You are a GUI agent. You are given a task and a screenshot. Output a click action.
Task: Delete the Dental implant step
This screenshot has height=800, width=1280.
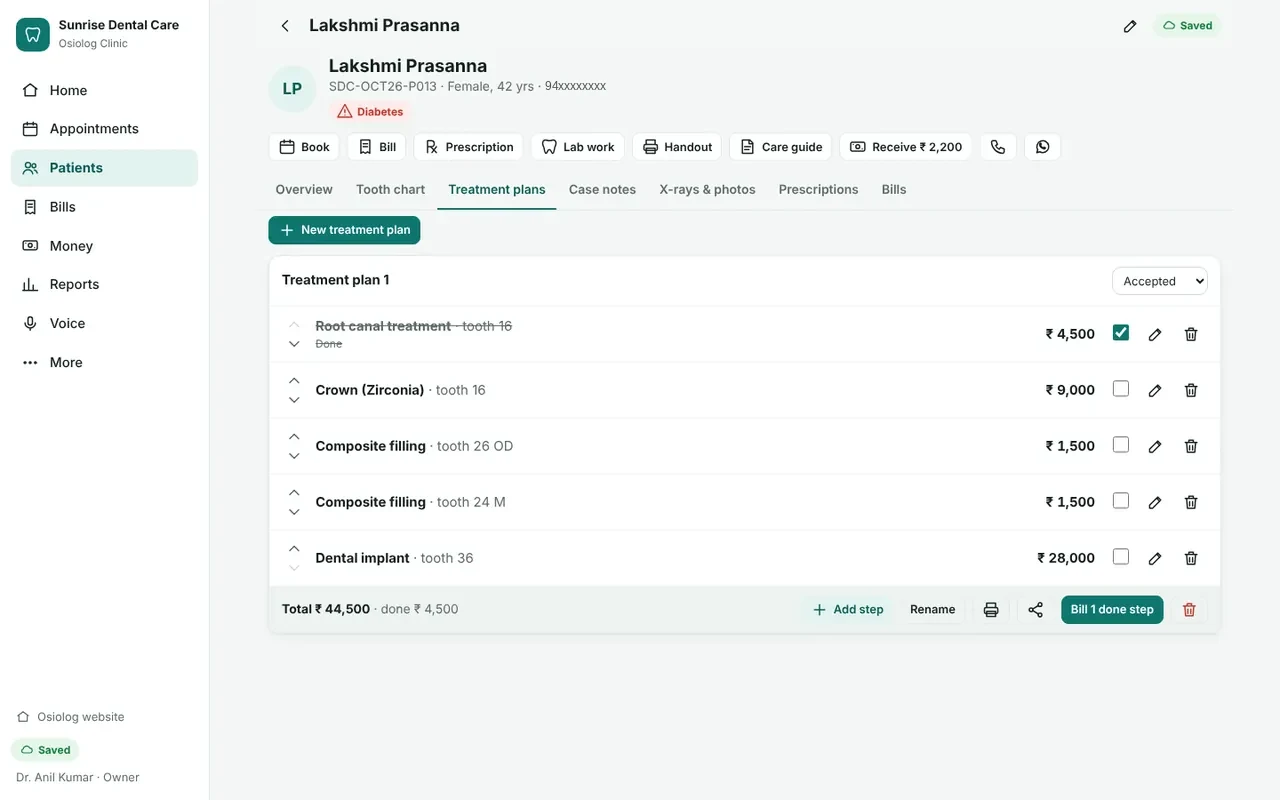(1191, 559)
